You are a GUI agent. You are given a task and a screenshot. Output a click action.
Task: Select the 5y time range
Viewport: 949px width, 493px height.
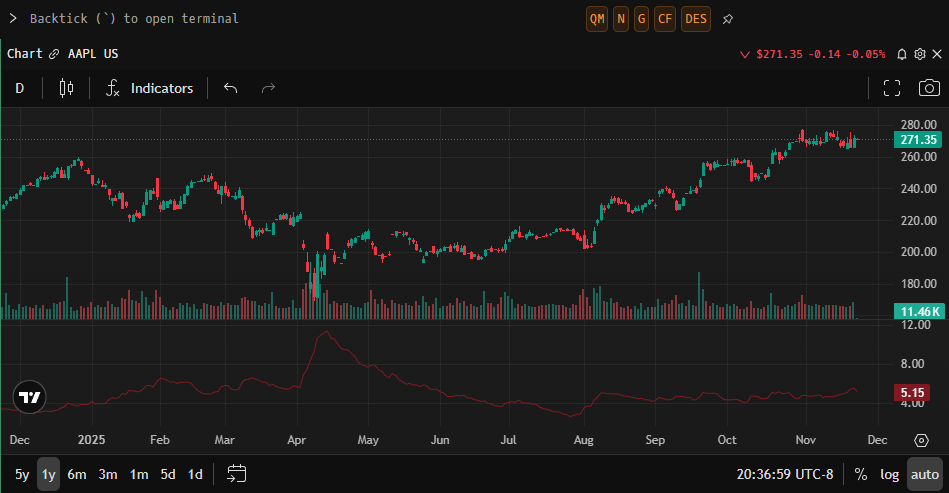22,474
